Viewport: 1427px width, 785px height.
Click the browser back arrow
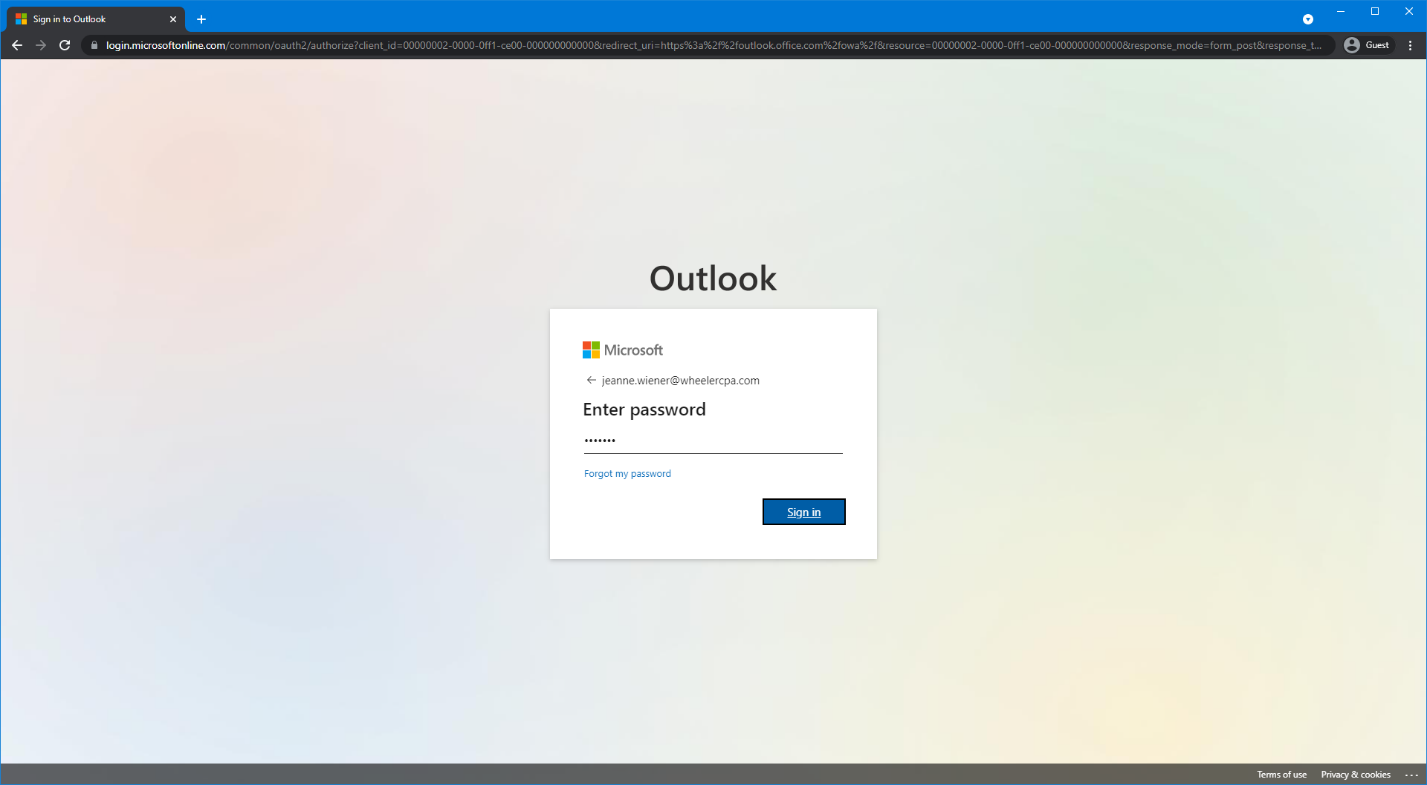[x=17, y=45]
